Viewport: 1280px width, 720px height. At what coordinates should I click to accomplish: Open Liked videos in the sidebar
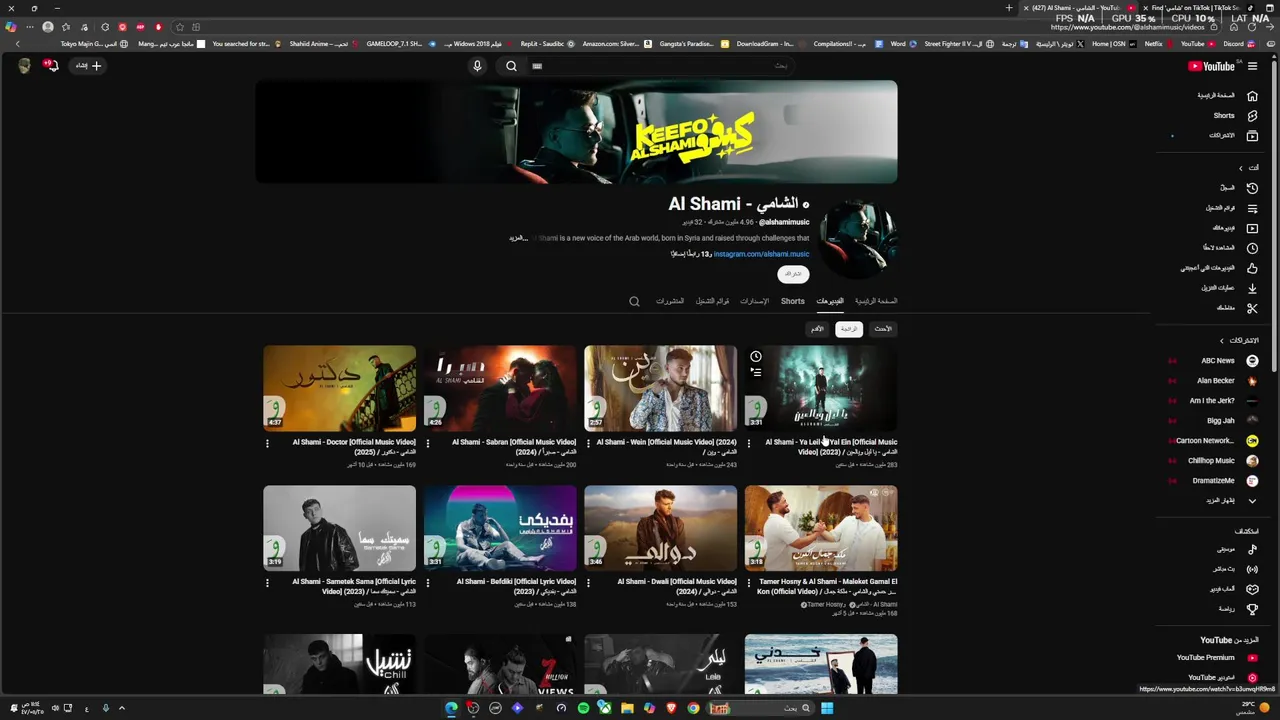[x=1220, y=268]
